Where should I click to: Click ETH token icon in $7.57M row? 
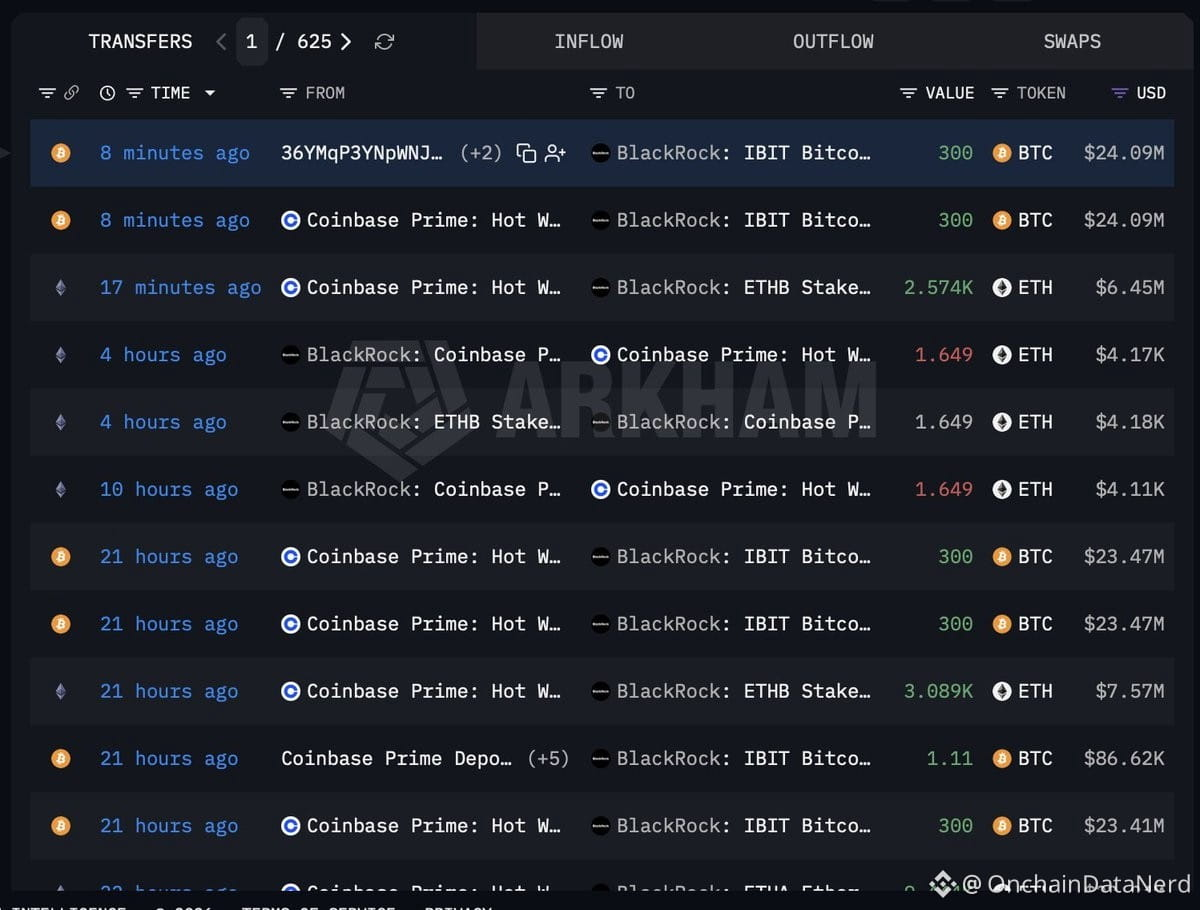1001,692
